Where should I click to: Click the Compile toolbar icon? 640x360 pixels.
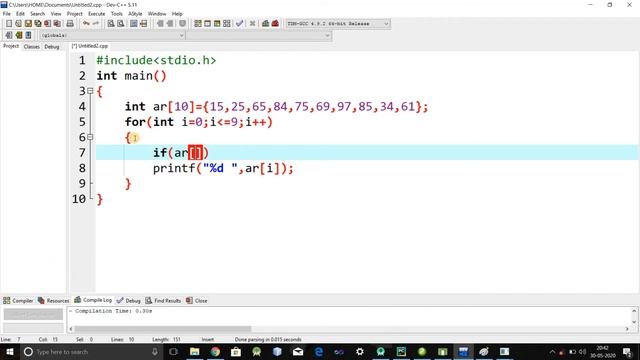coord(198,24)
